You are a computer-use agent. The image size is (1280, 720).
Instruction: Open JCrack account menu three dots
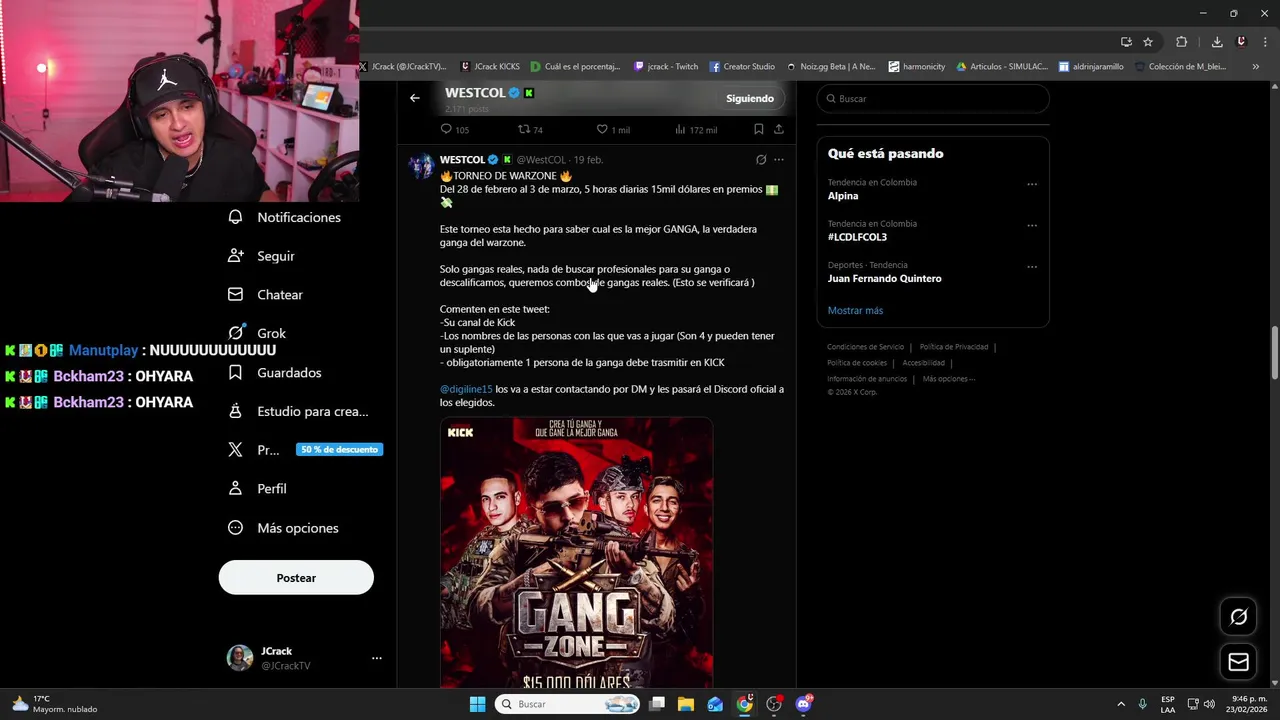coord(377,658)
